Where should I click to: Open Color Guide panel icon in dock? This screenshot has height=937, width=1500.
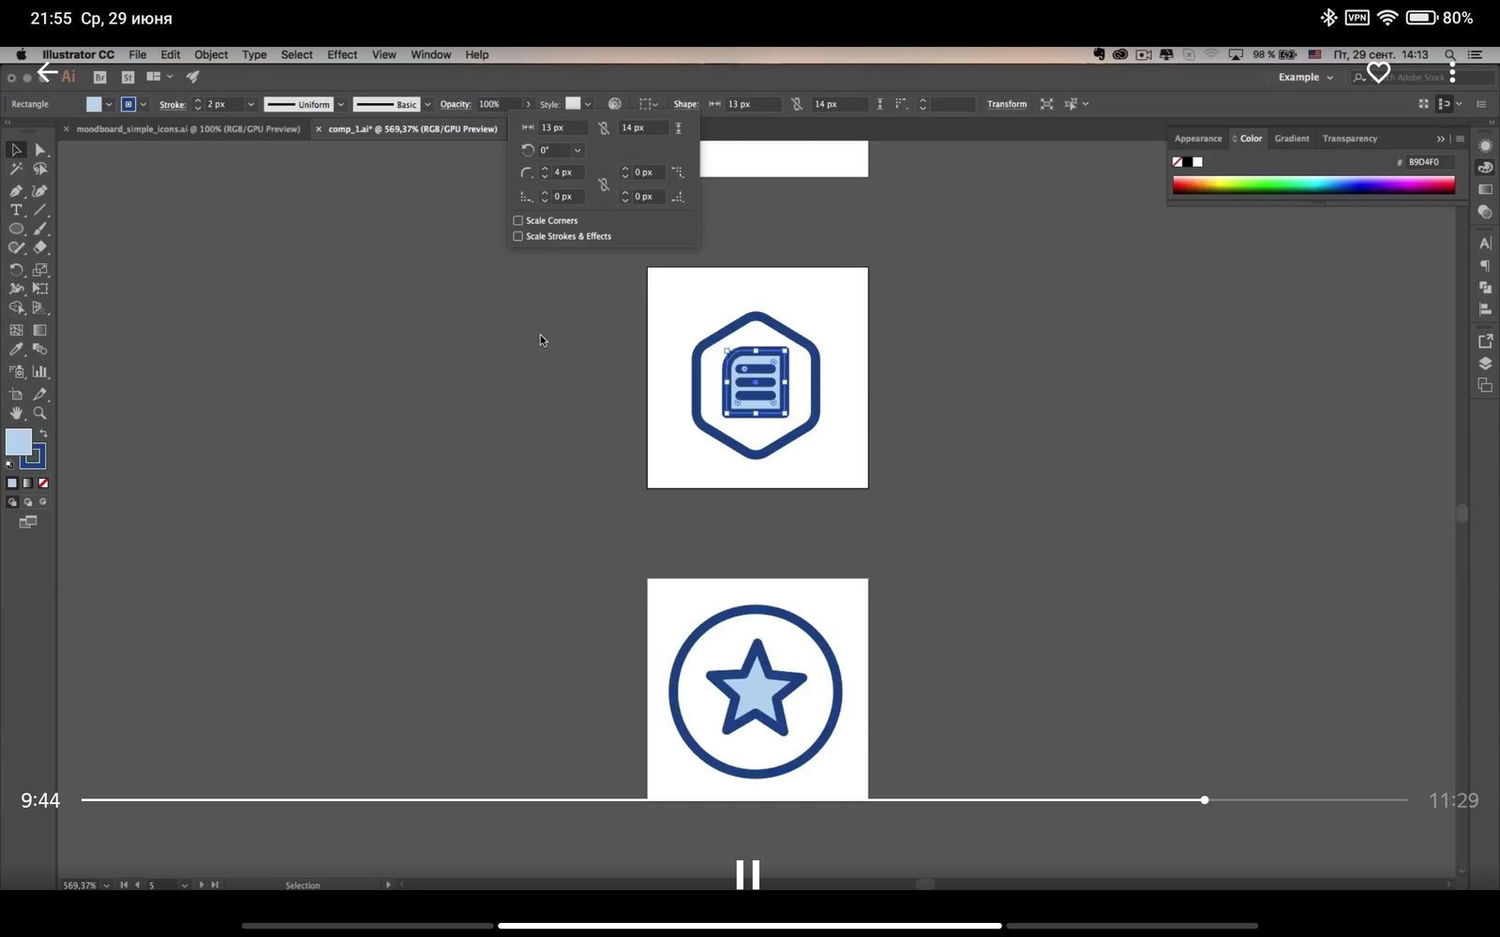coord(1485,168)
